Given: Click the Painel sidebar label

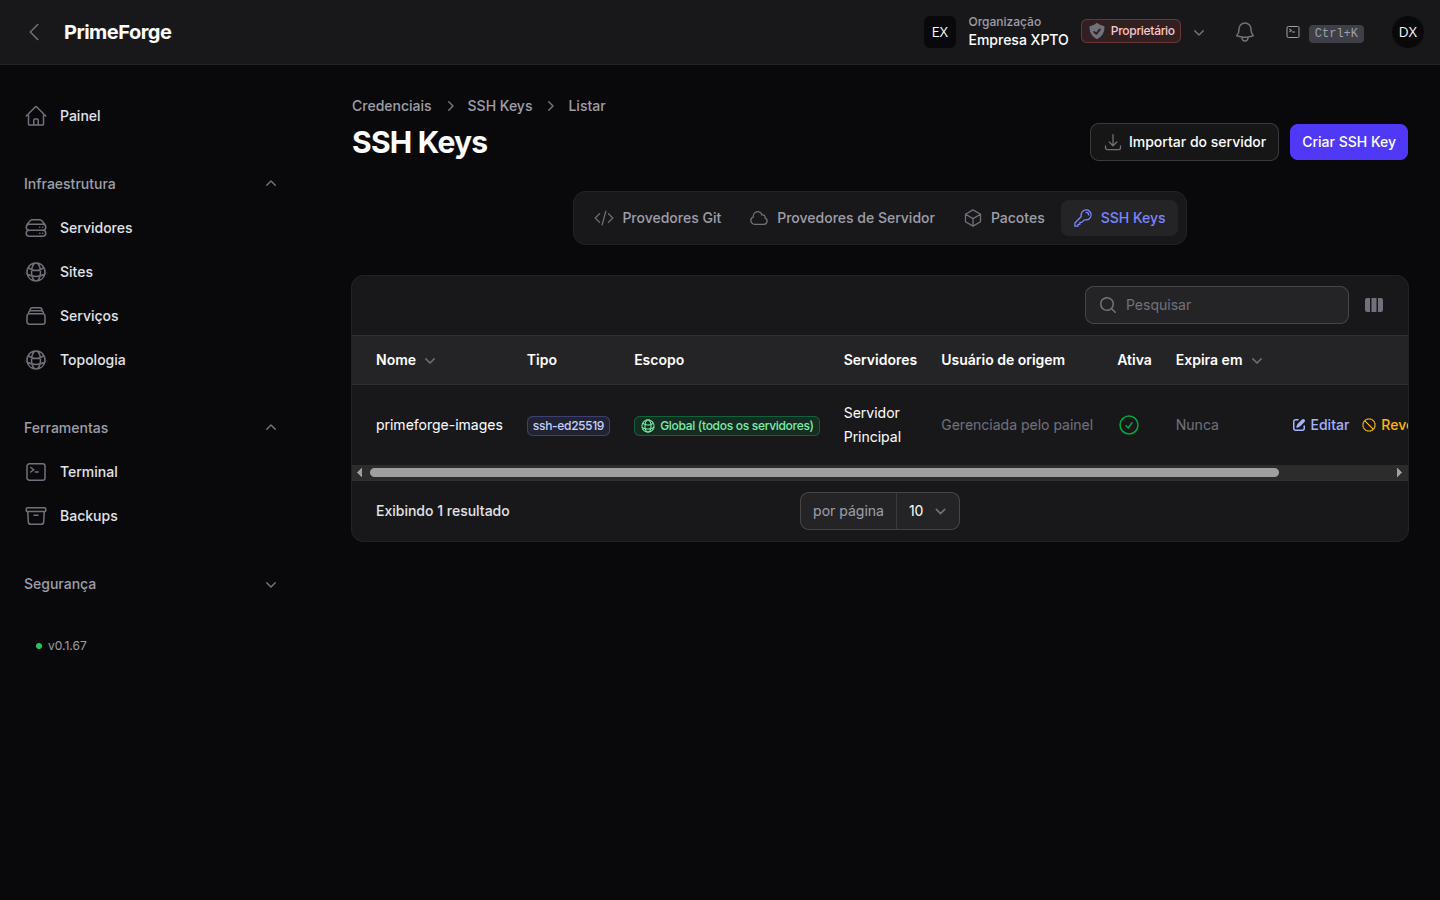Looking at the screenshot, I should click(x=80, y=116).
